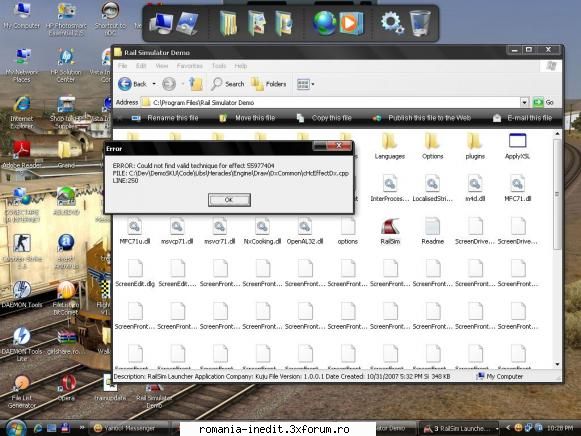The width and height of the screenshot is (581, 436).
Task: Toggle the Folders pane
Action: pos(269,84)
